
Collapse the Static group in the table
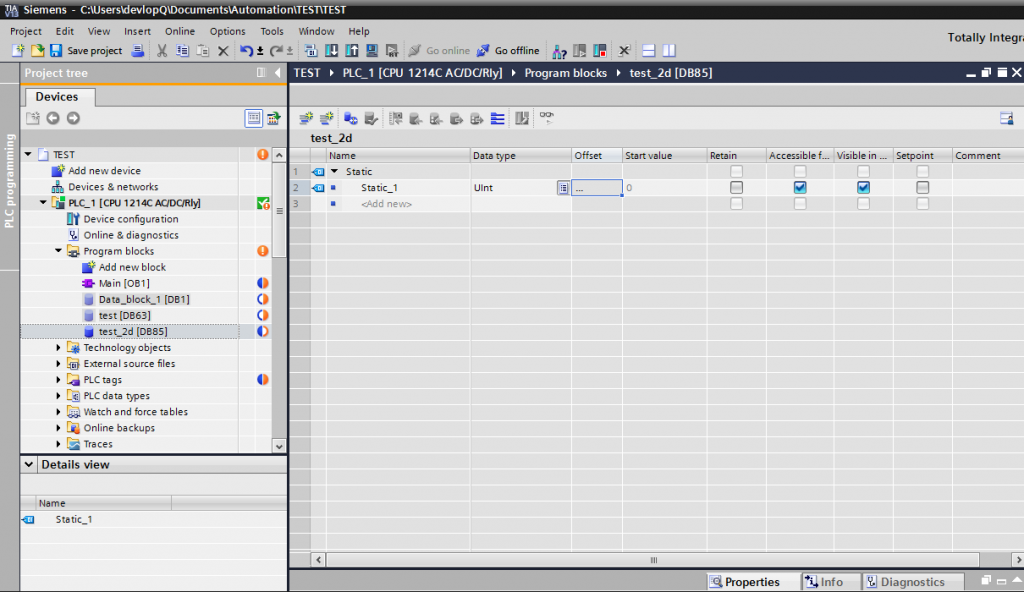click(334, 171)
